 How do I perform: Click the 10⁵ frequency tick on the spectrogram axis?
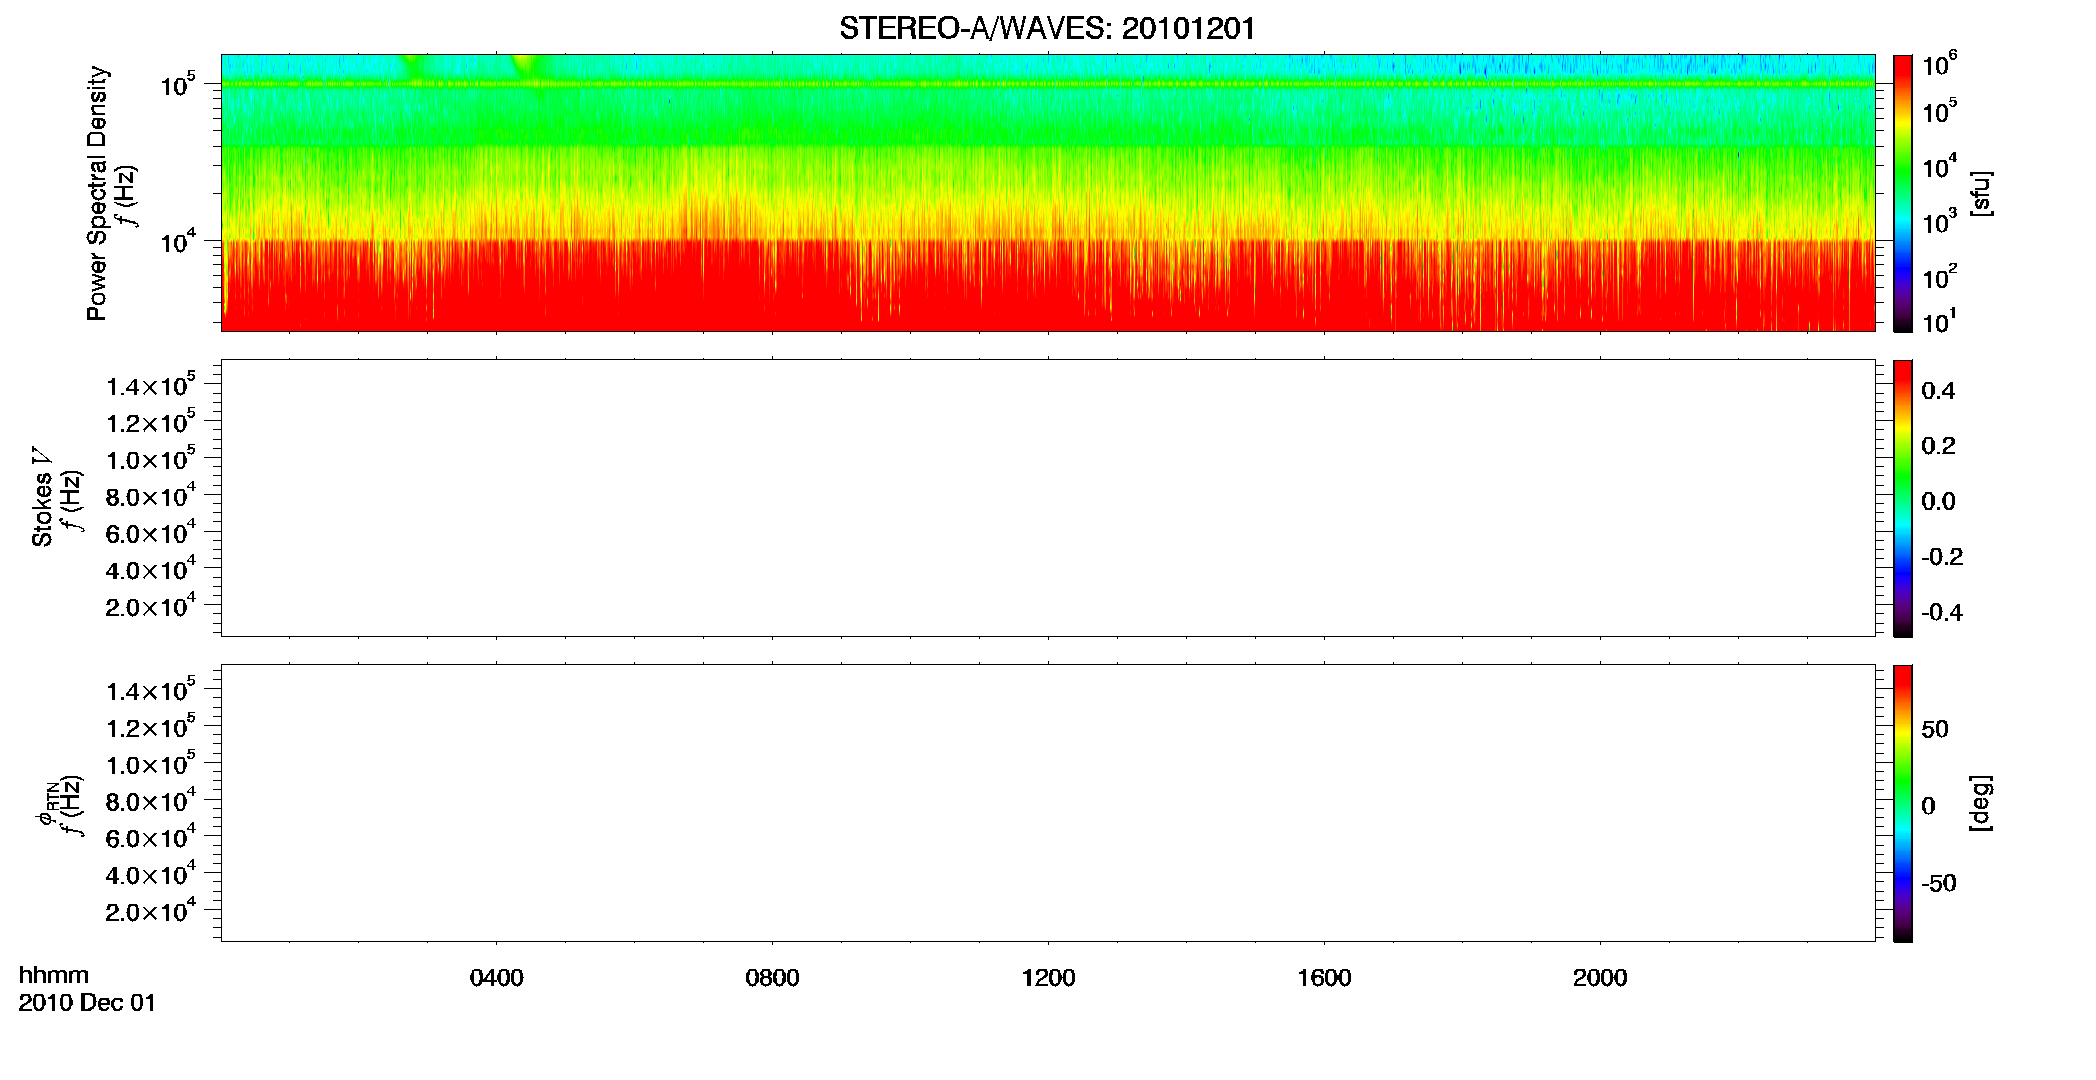179,85
